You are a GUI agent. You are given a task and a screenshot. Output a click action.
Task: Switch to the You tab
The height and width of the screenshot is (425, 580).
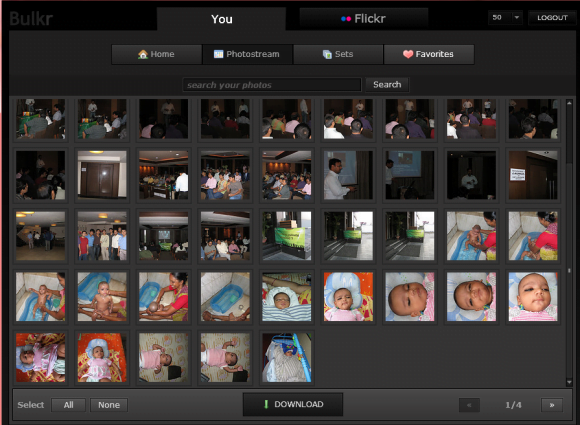[x=222, y=19]
